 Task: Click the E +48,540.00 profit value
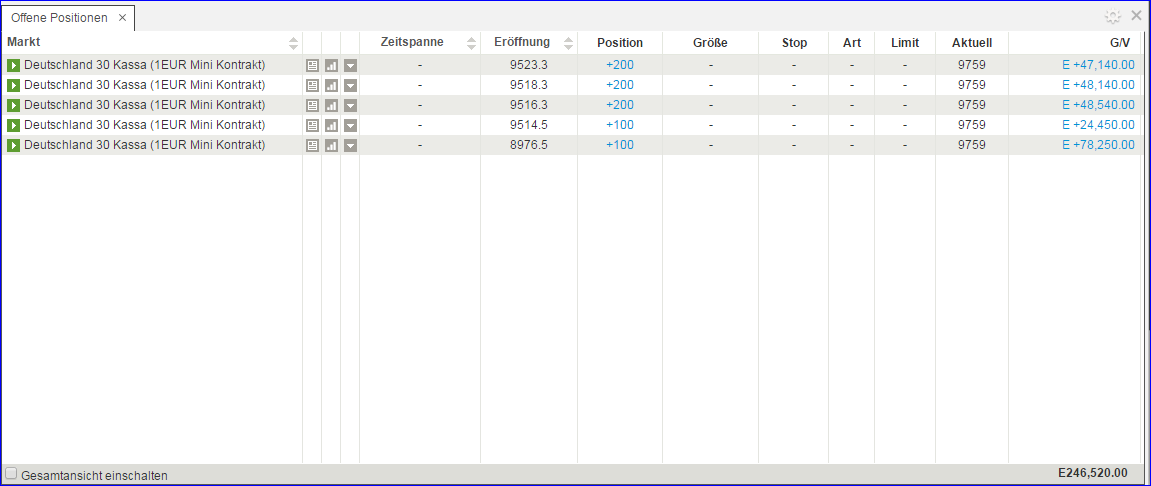(1098, 105)
